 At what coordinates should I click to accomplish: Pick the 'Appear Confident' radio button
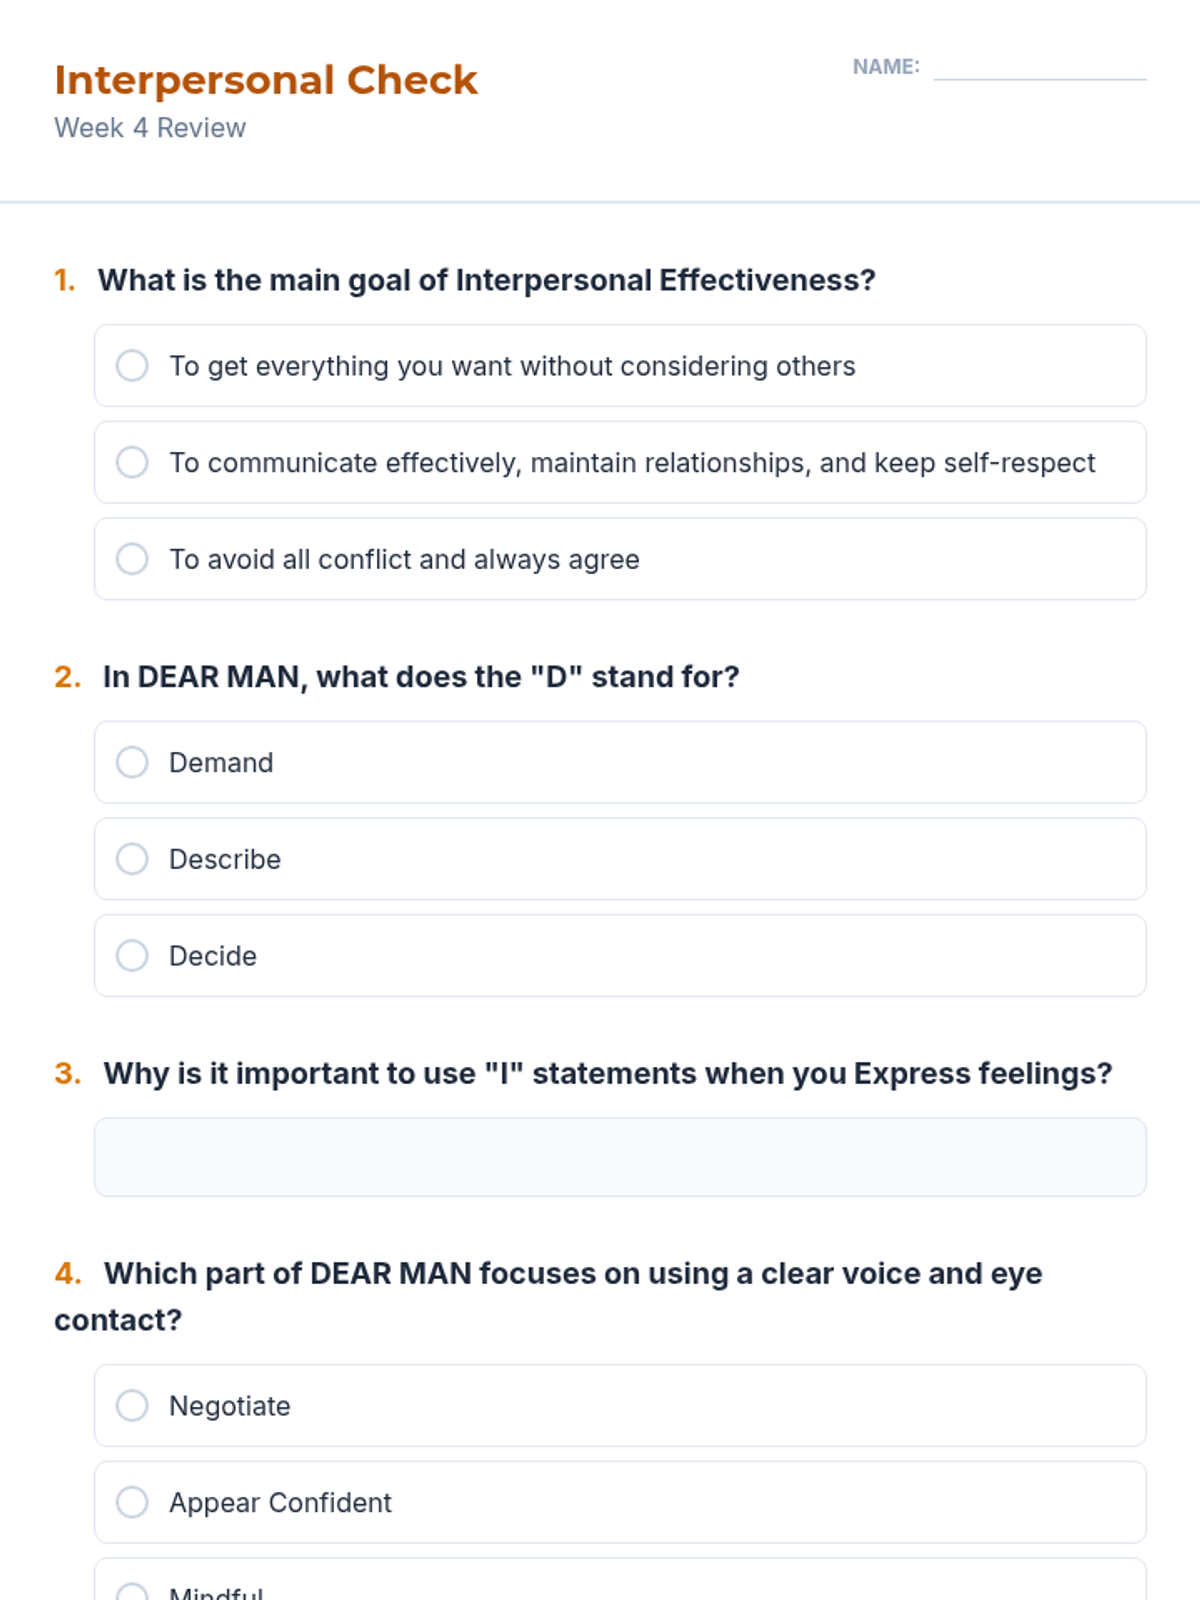pos(132,1502)
